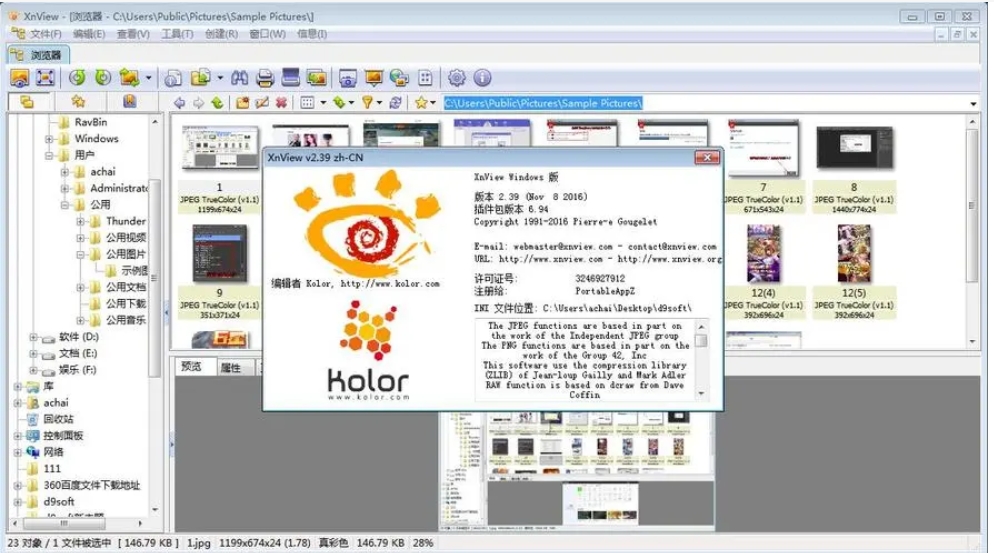Switch to the categories bookmark tab
Viewport: 994px width, 553px height.
pos(129,101)
